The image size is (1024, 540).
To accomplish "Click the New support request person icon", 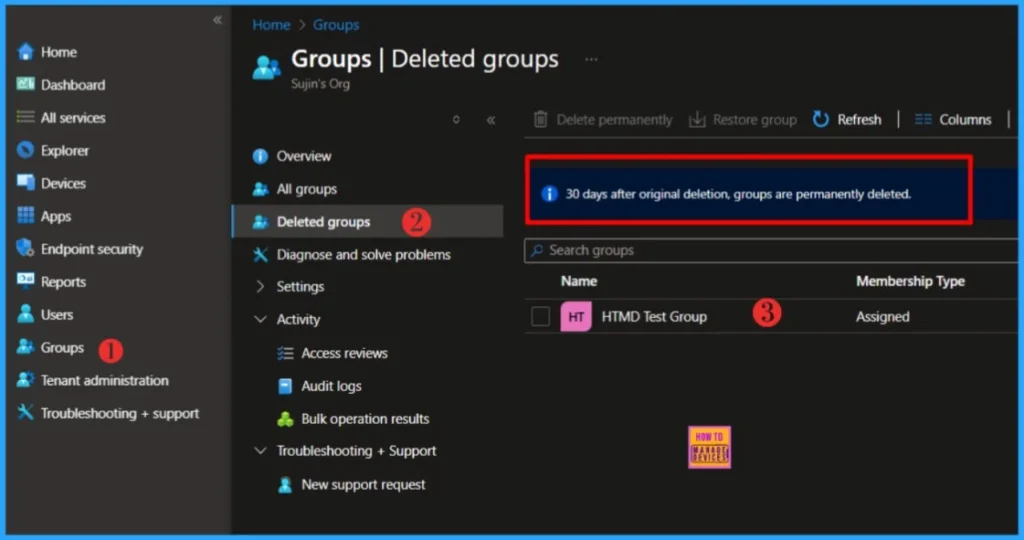I will click(x=285, y=484).
